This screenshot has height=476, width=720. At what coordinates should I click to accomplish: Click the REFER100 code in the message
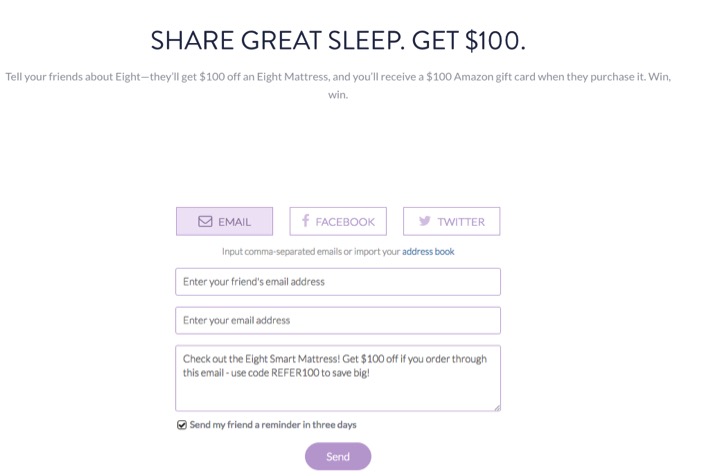click(x=295, y=373)
